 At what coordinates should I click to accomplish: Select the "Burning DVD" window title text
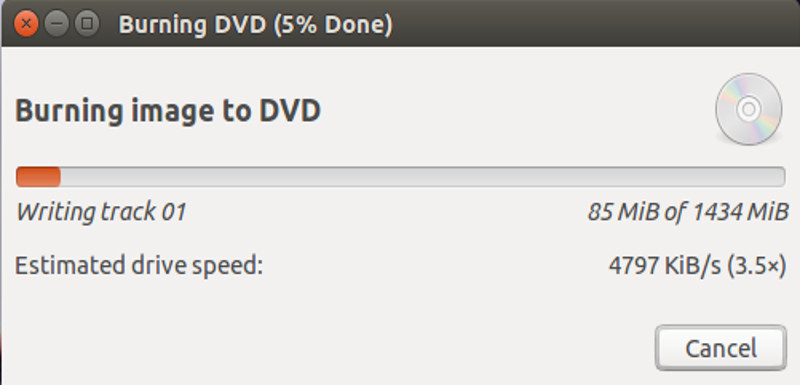coord(192,24)
